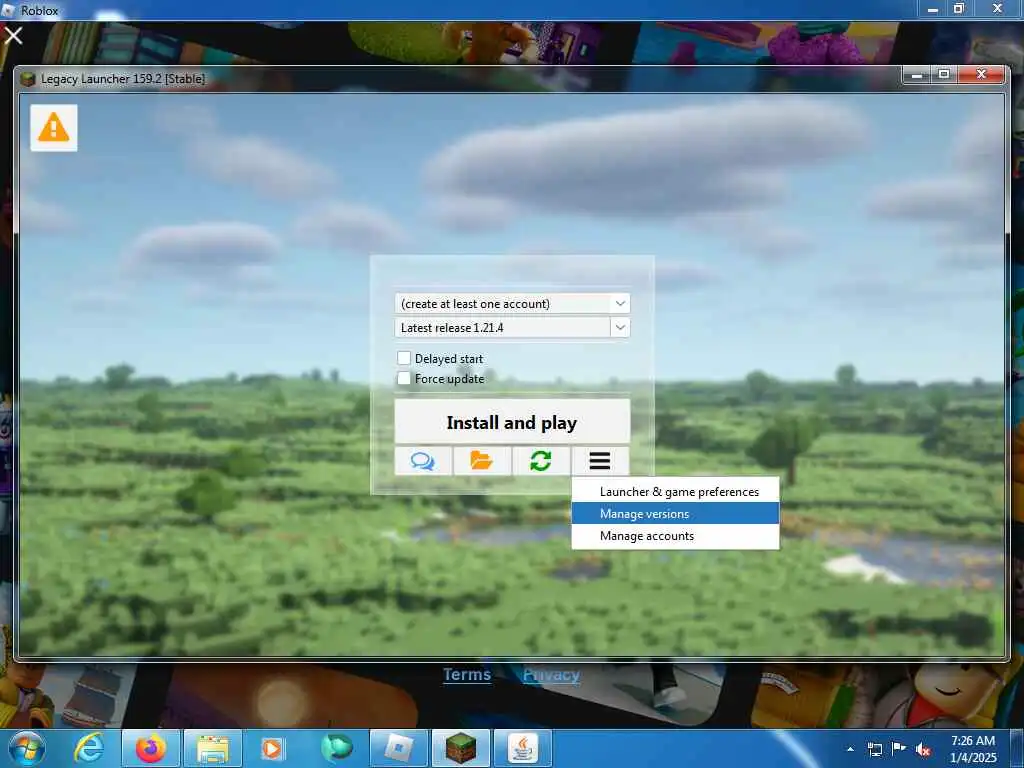Click the muted volume speaker tray icon

[x=923, y=749]
